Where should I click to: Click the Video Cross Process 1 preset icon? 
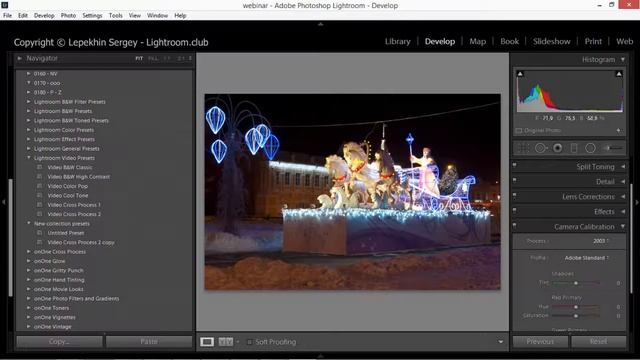click(x=40, y=205)
